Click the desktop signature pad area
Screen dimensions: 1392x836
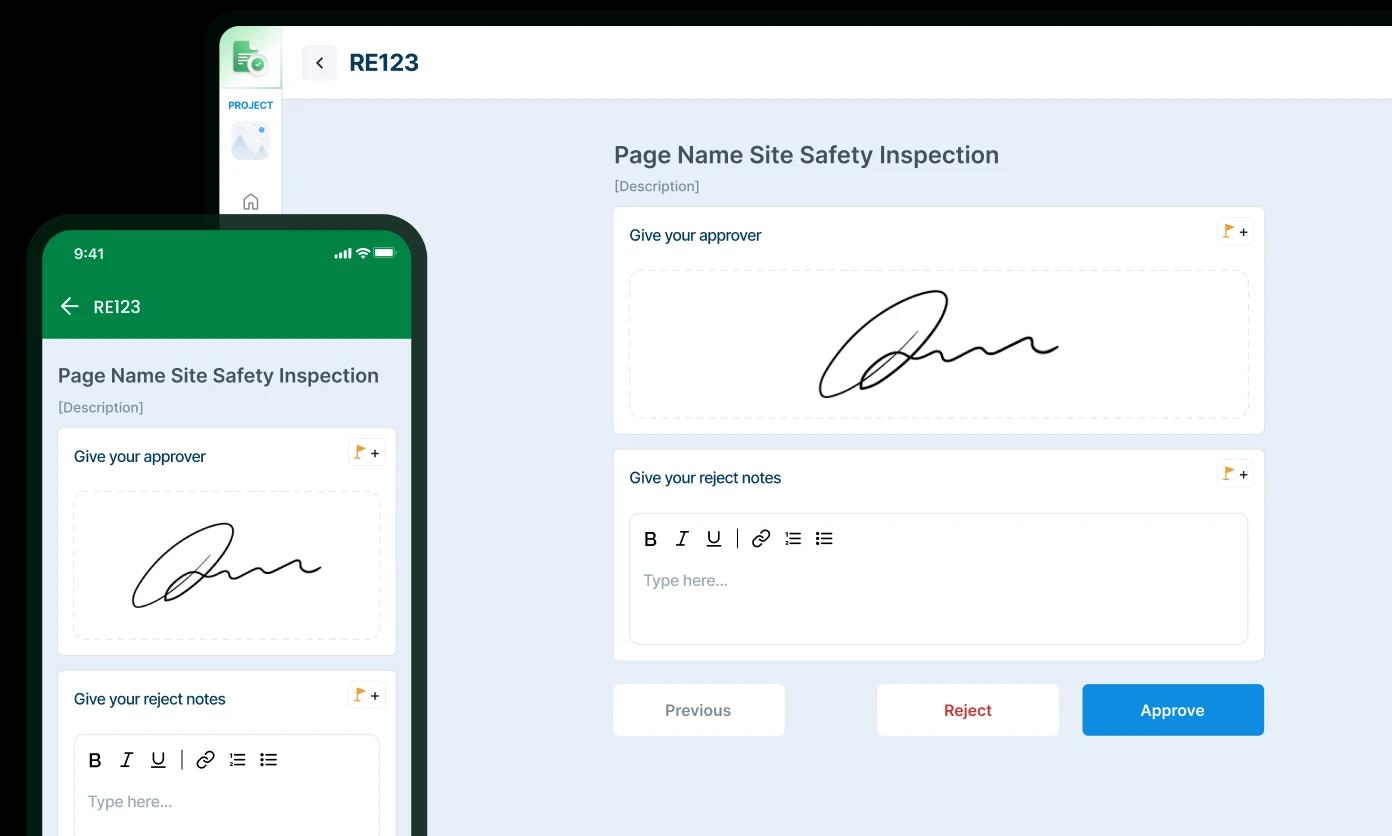tap(938, 344)
